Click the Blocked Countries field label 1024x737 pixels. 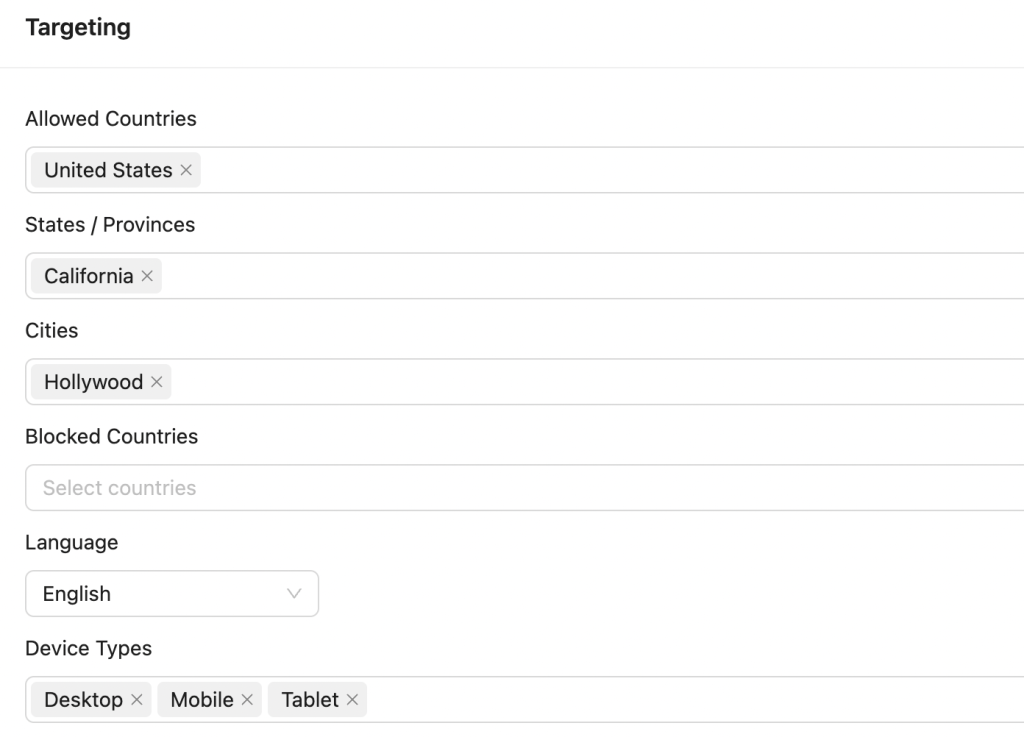click(111, 436)
